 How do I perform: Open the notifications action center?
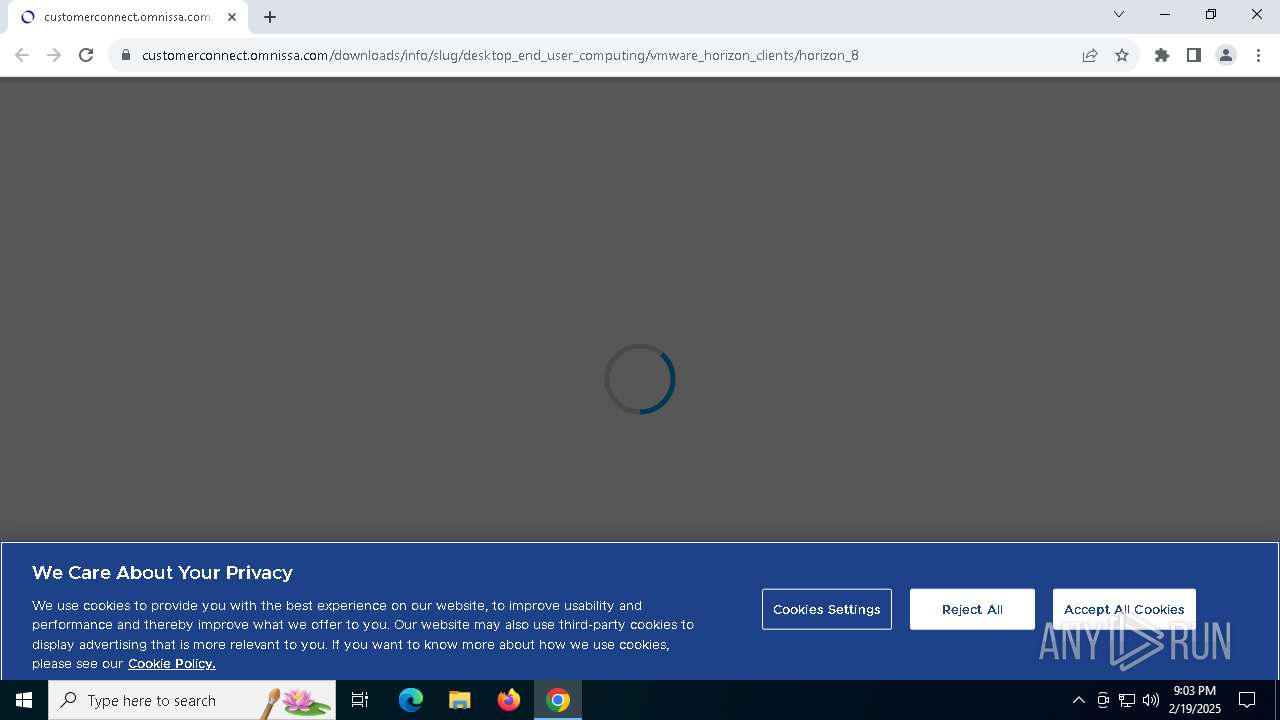[x=1247, y=700]
